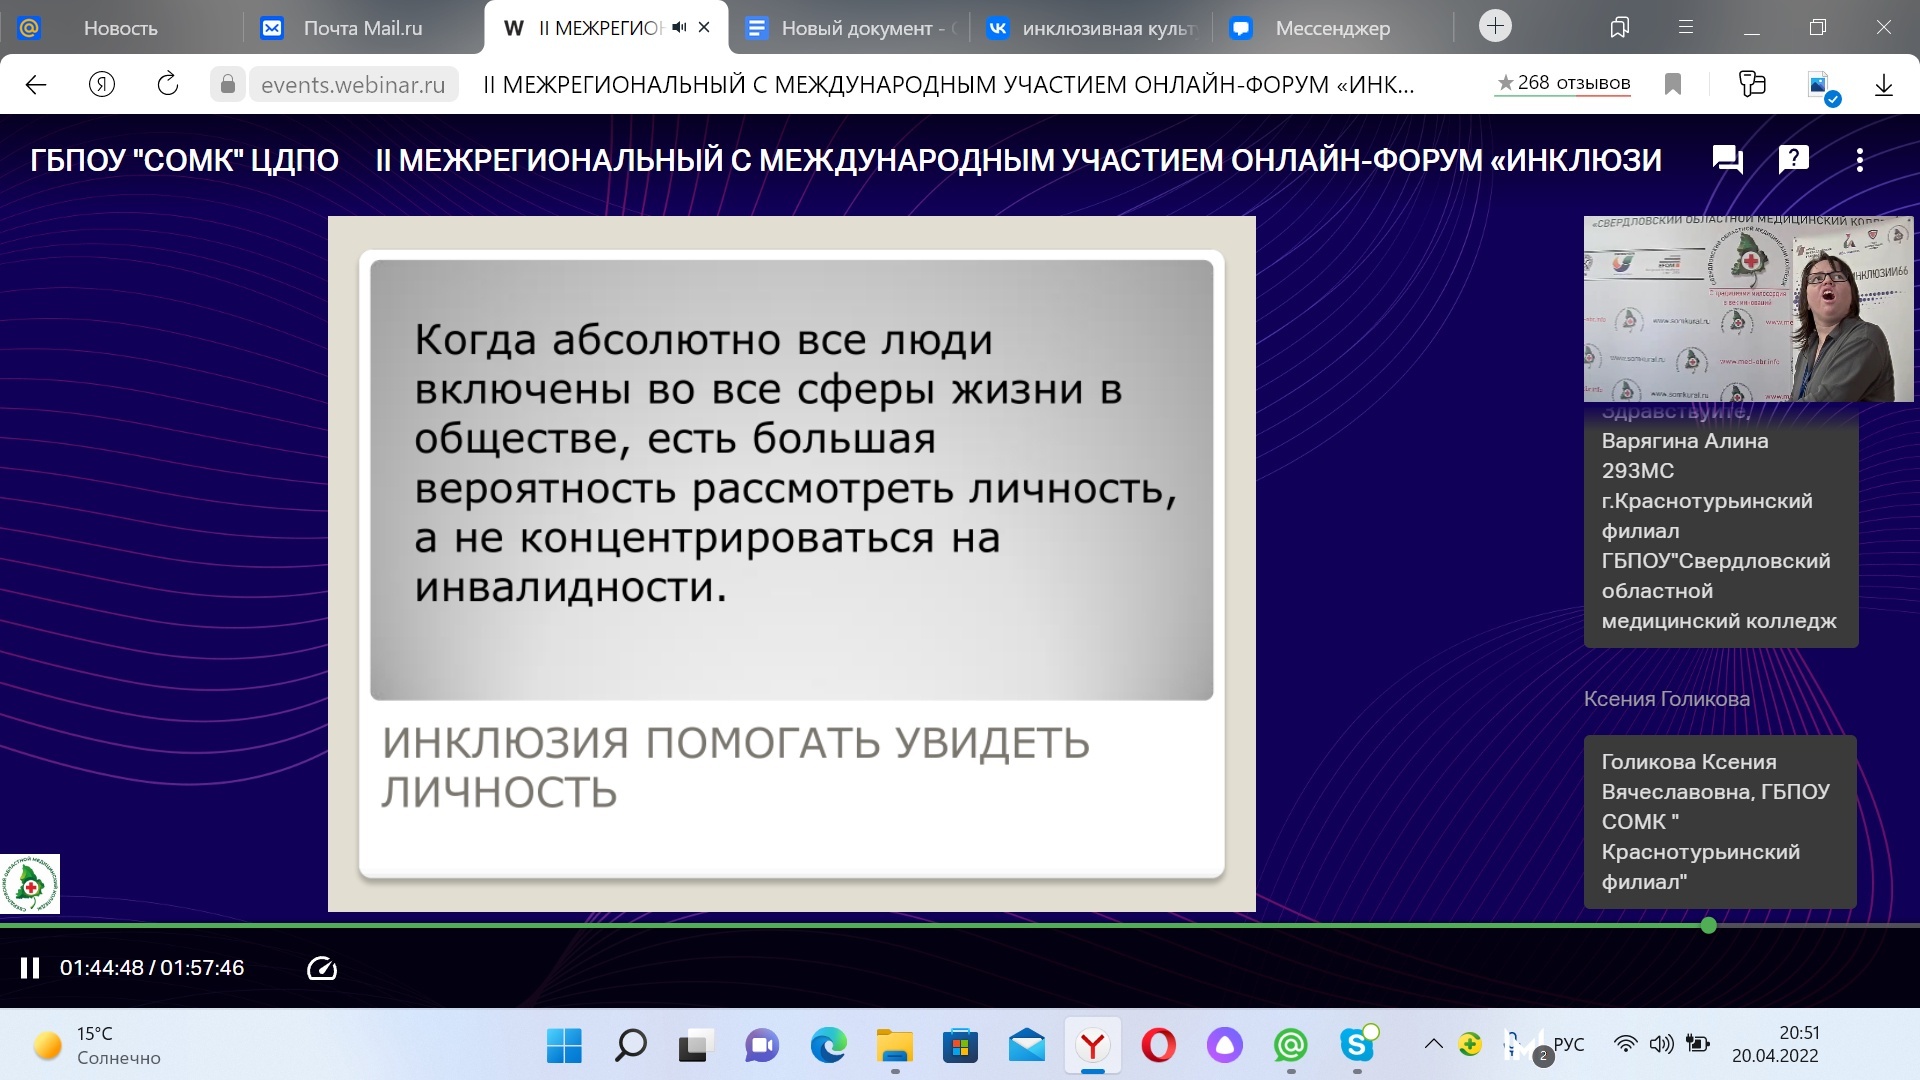Click the events.webinar.ru address field
The height and width of the screenshot is (1080, 1920).
[x=353, y=85]
